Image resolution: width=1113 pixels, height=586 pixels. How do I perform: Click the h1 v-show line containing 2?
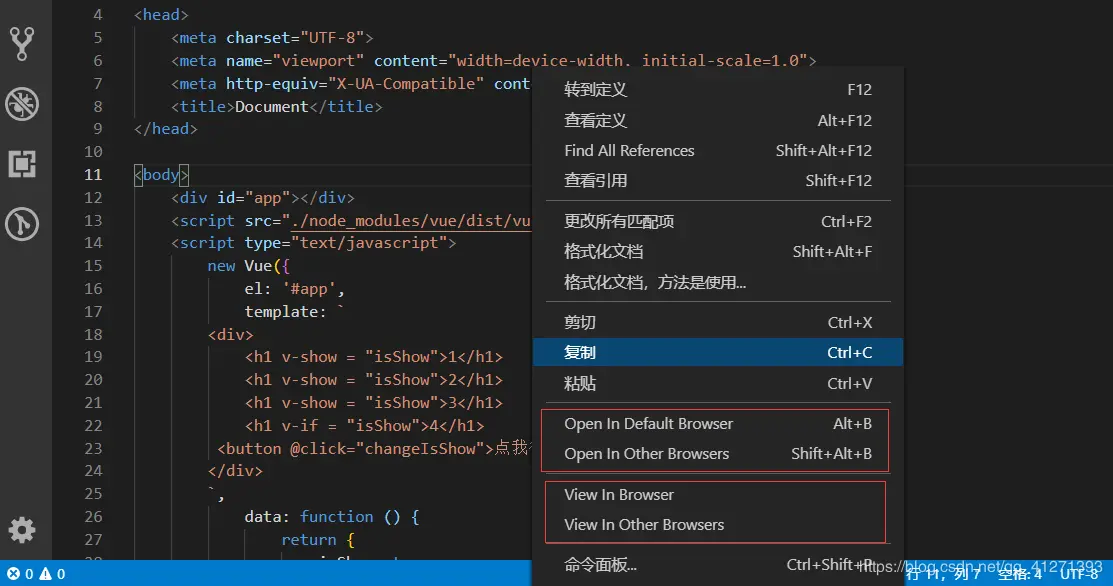point(373,380)
